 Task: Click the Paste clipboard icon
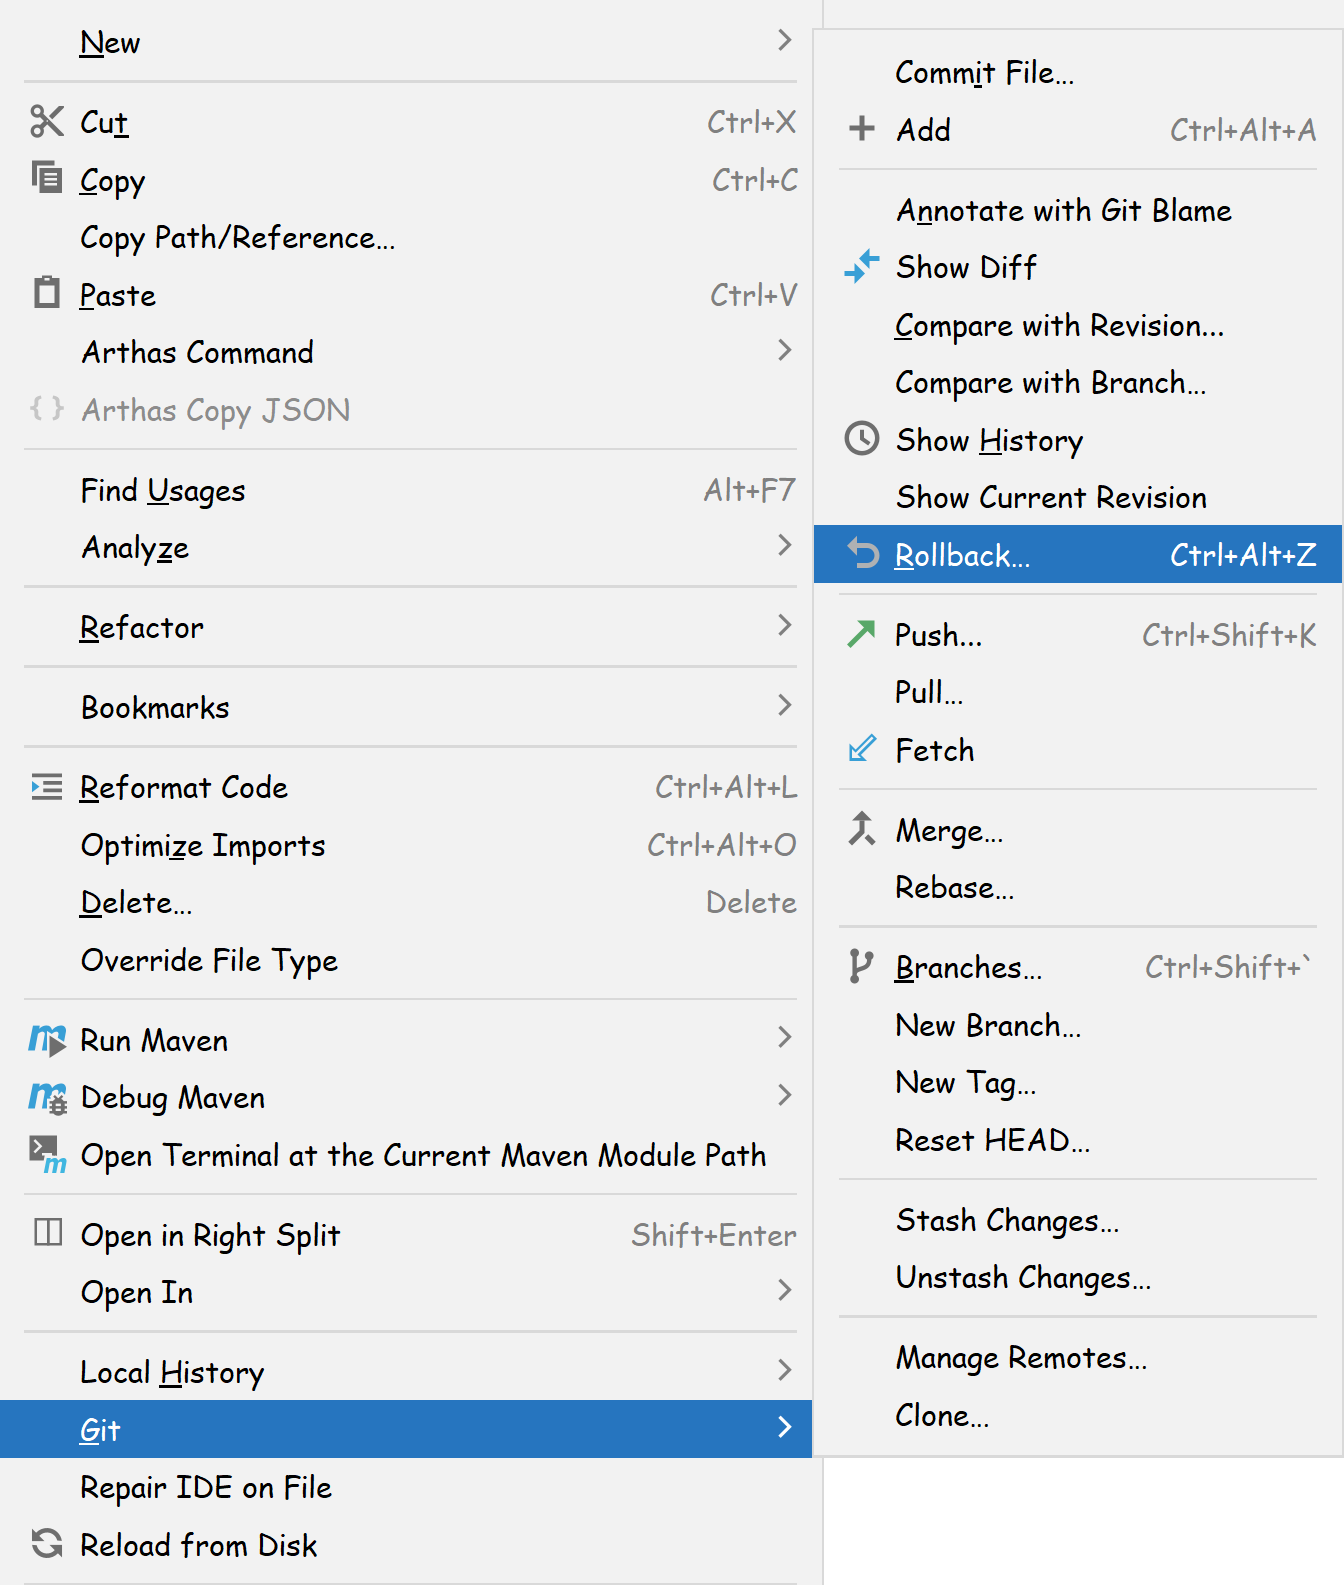click(x=46, y=293)
